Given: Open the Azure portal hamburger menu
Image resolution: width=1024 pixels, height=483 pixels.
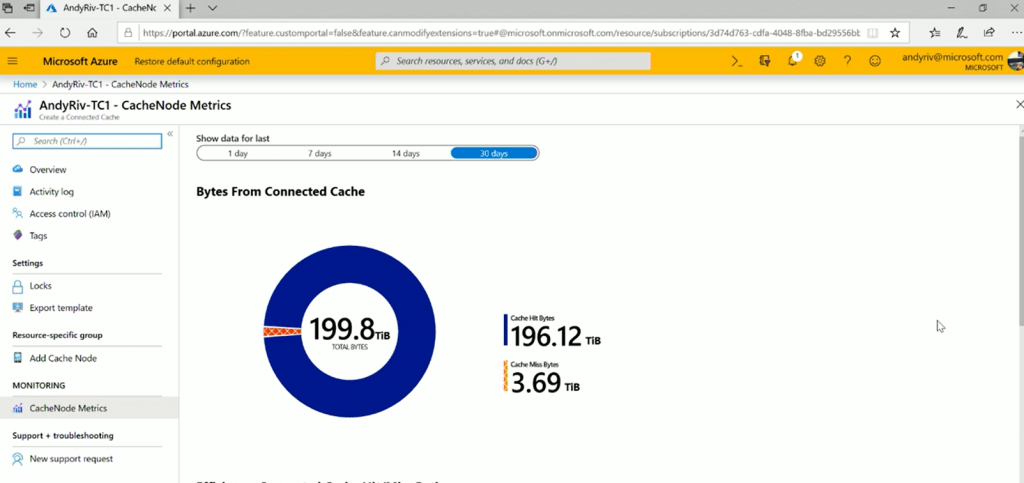Looking at the screenshot, I should tap(12, 61).
